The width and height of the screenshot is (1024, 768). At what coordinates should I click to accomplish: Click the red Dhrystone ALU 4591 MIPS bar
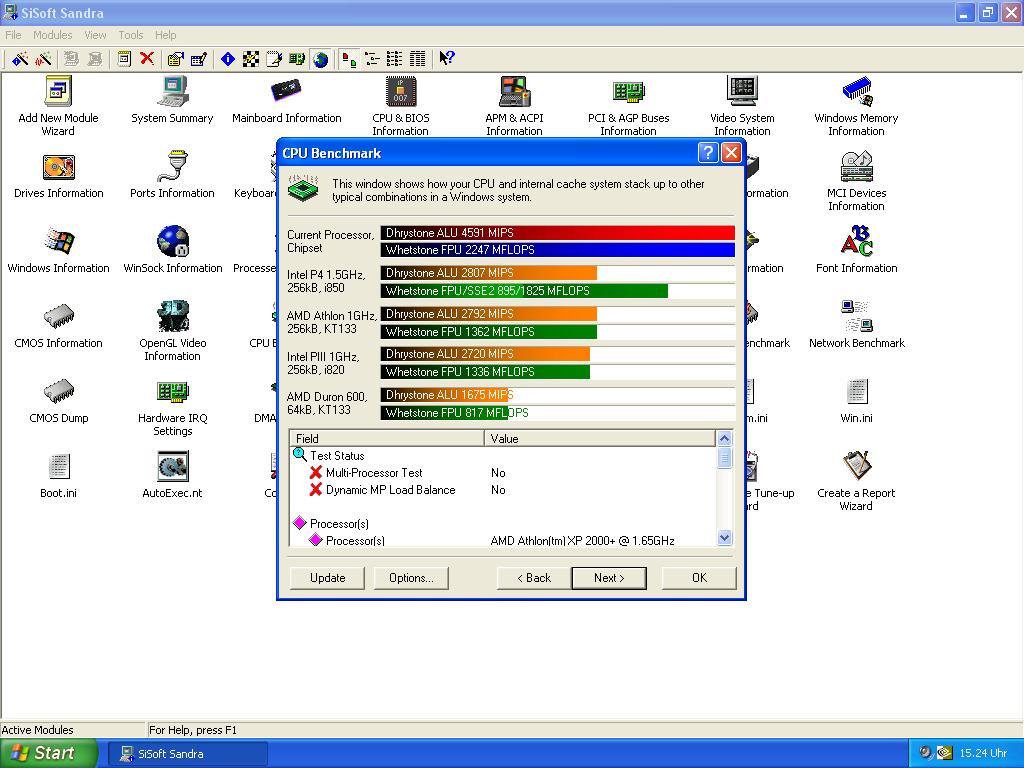557,233
